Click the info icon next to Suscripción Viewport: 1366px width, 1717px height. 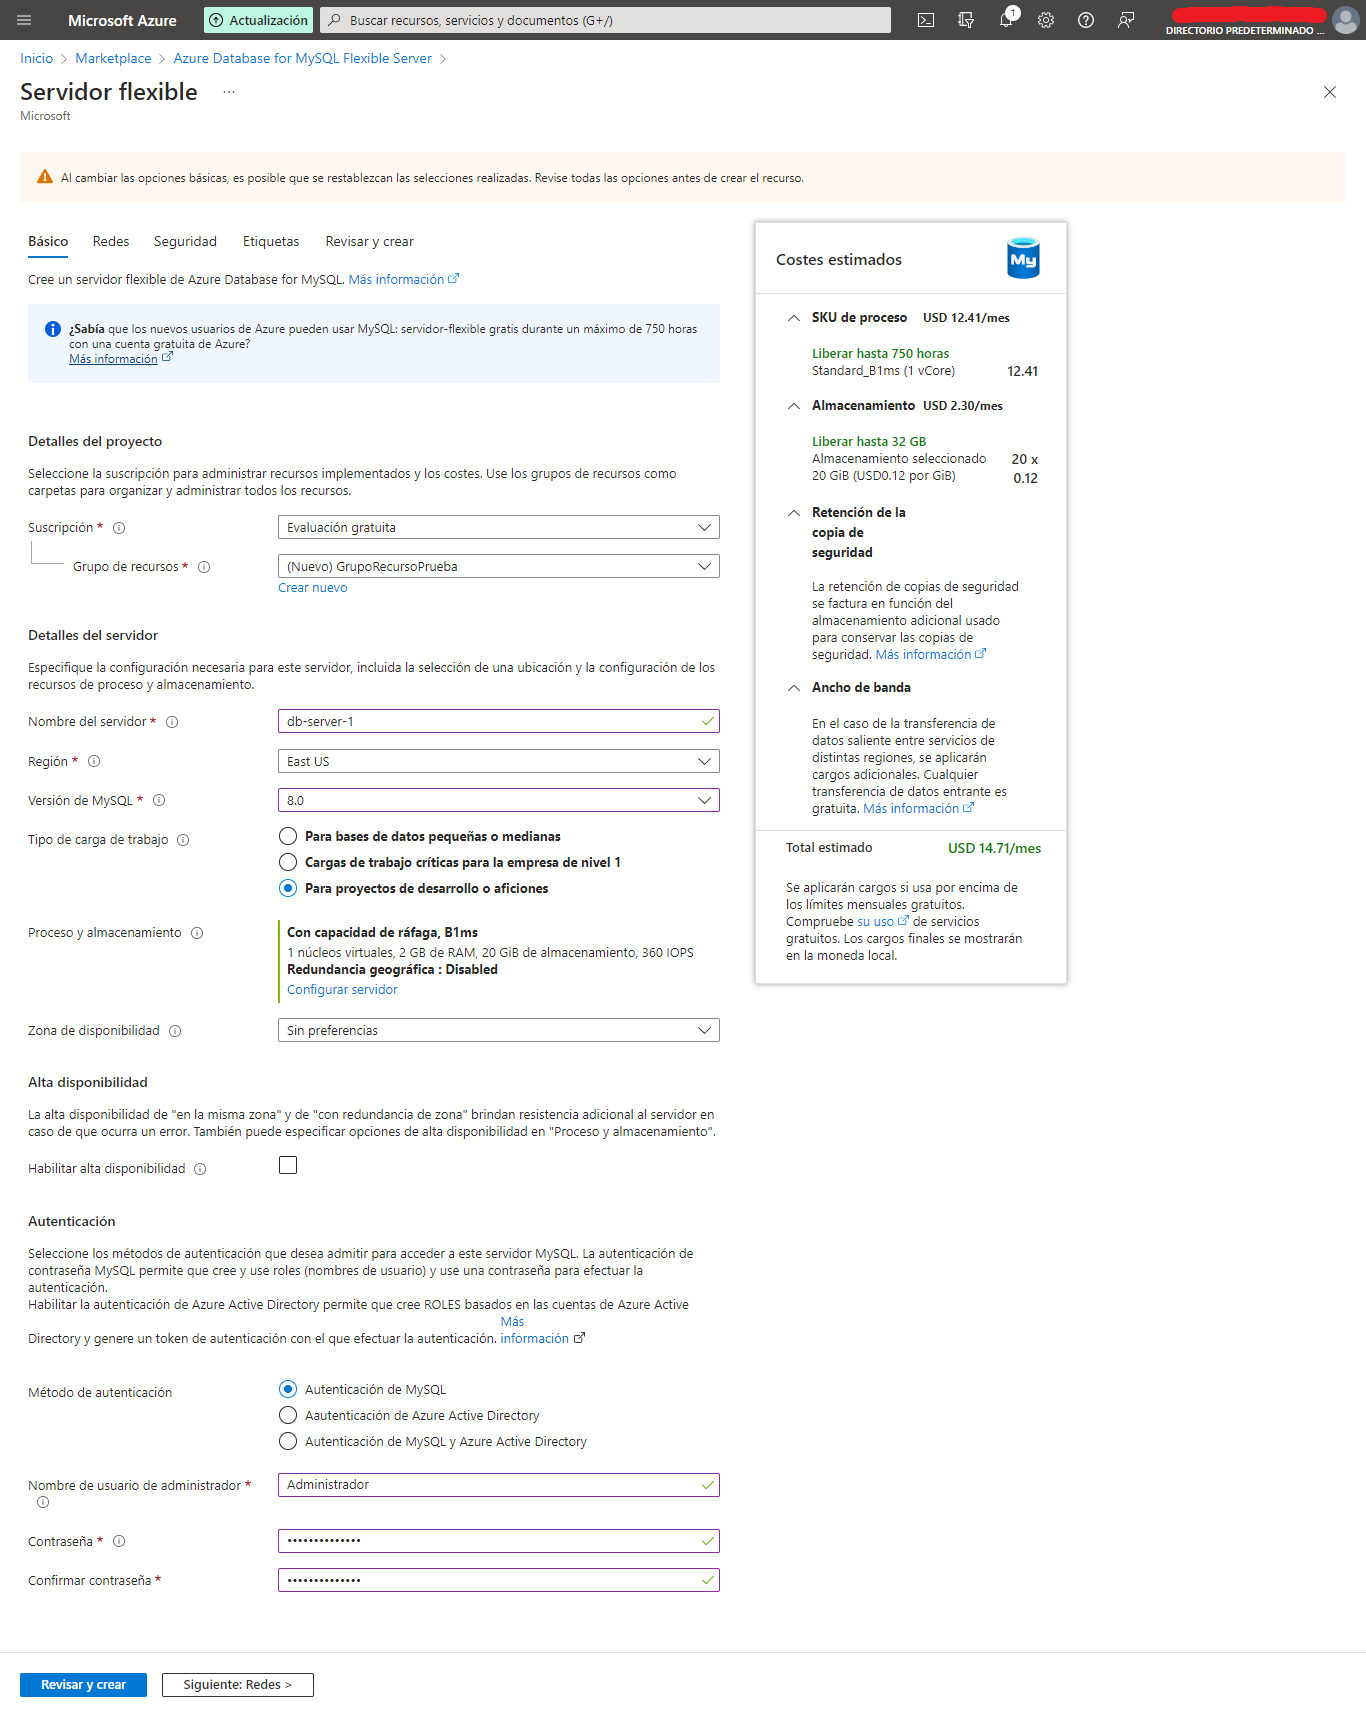(x=119, y=528)
